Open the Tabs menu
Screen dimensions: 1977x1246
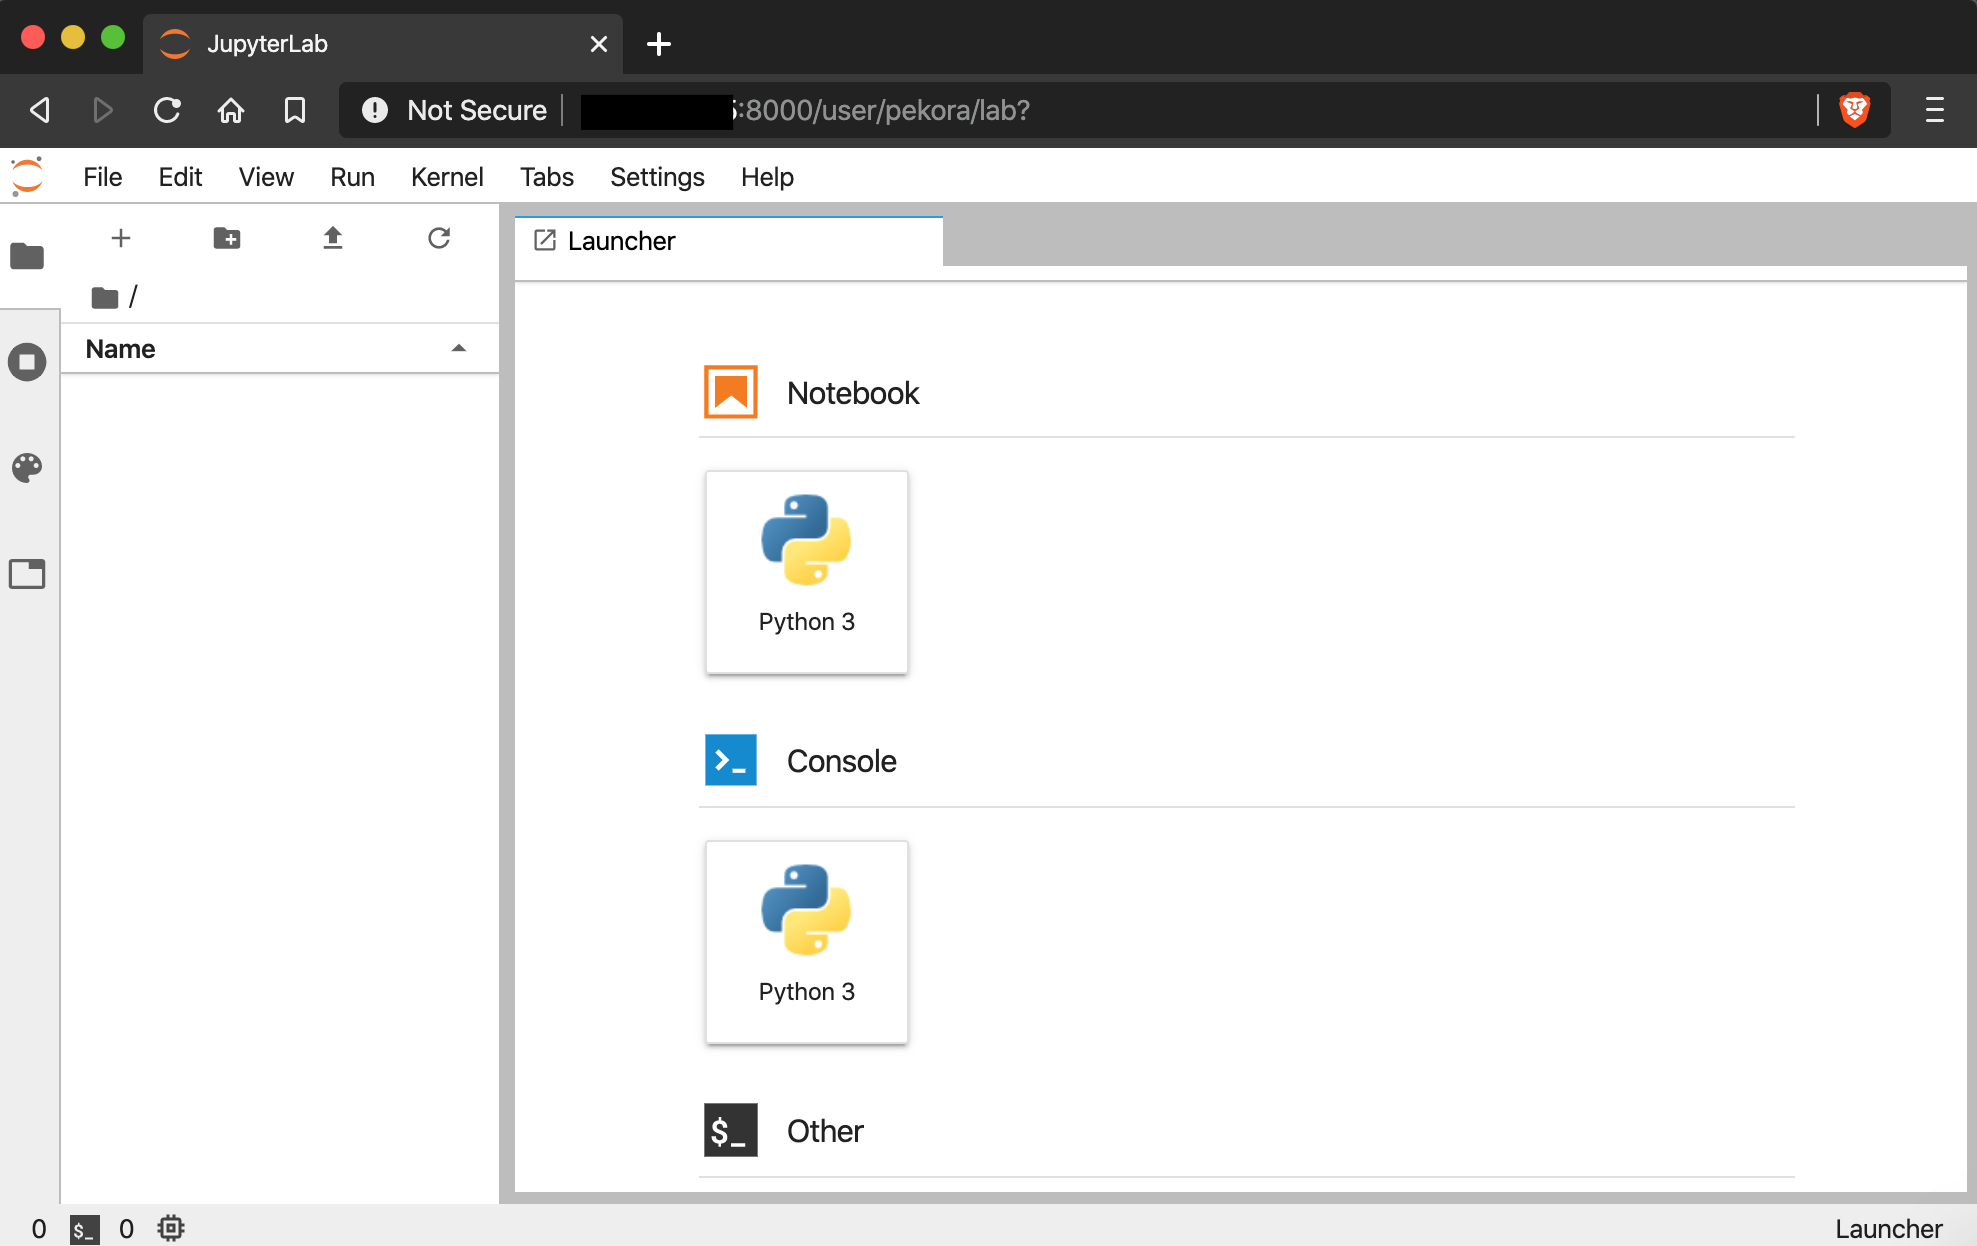547,177
